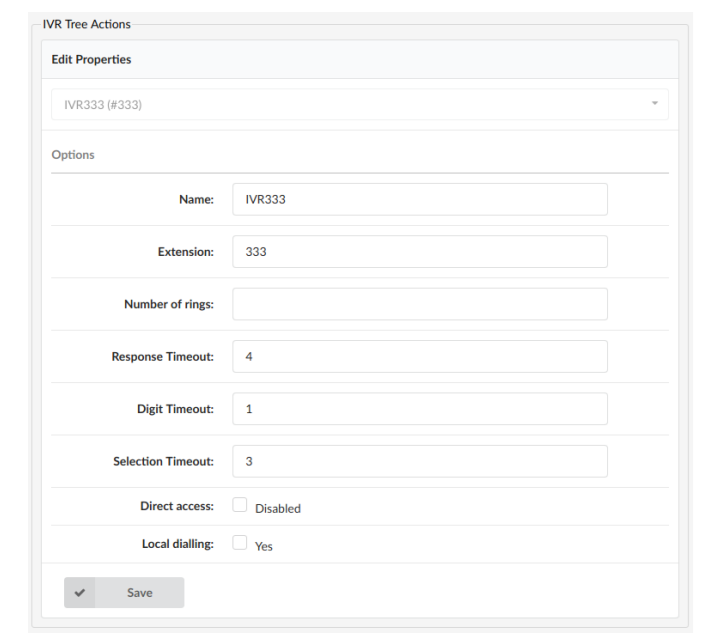Click the Edit Properties panel header
The width and height of the screenshot is (720, 643).
pyautogui.click(x=91, y=60)
